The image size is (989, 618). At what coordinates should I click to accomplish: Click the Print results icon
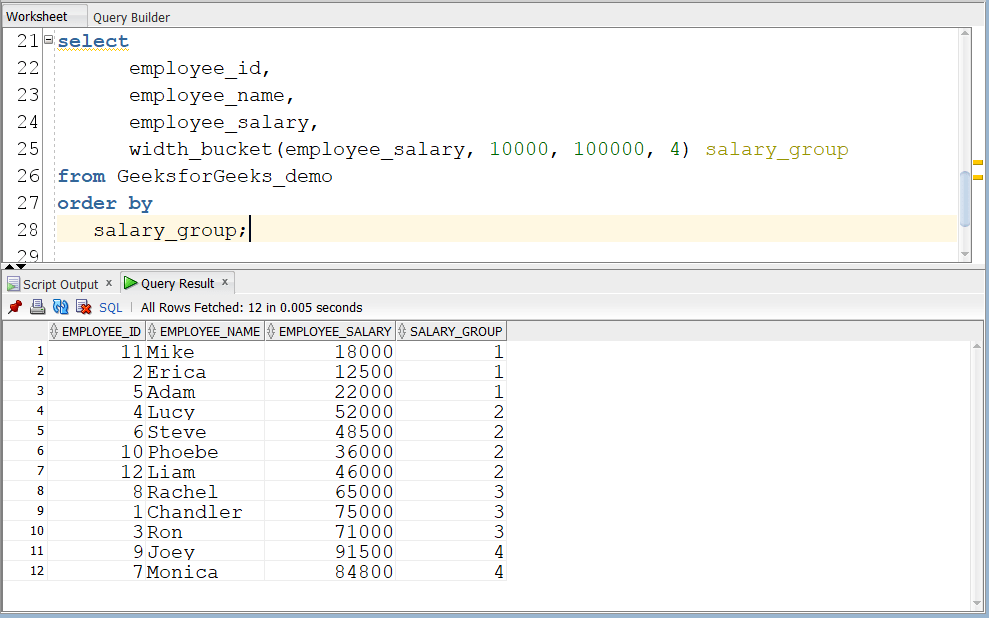pos(37,307)
